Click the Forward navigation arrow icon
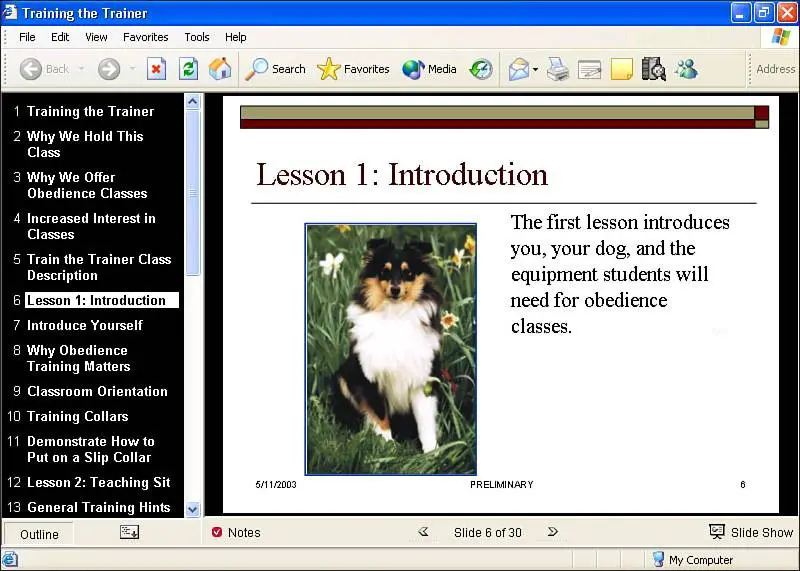 (x=109, y=69)
